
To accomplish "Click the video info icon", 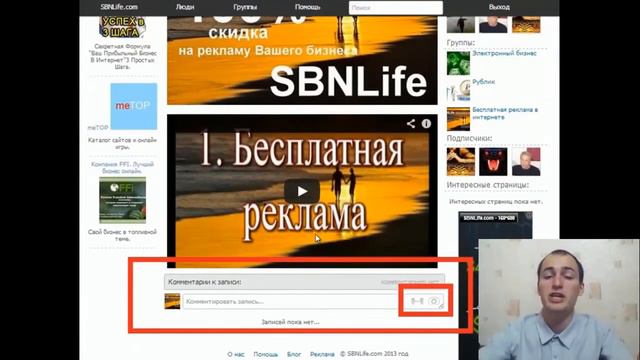I will tap(426, 123).
